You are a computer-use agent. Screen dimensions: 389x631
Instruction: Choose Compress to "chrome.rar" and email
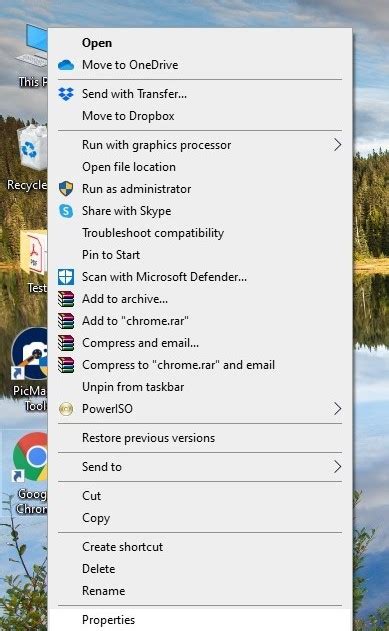pos(200,365)
